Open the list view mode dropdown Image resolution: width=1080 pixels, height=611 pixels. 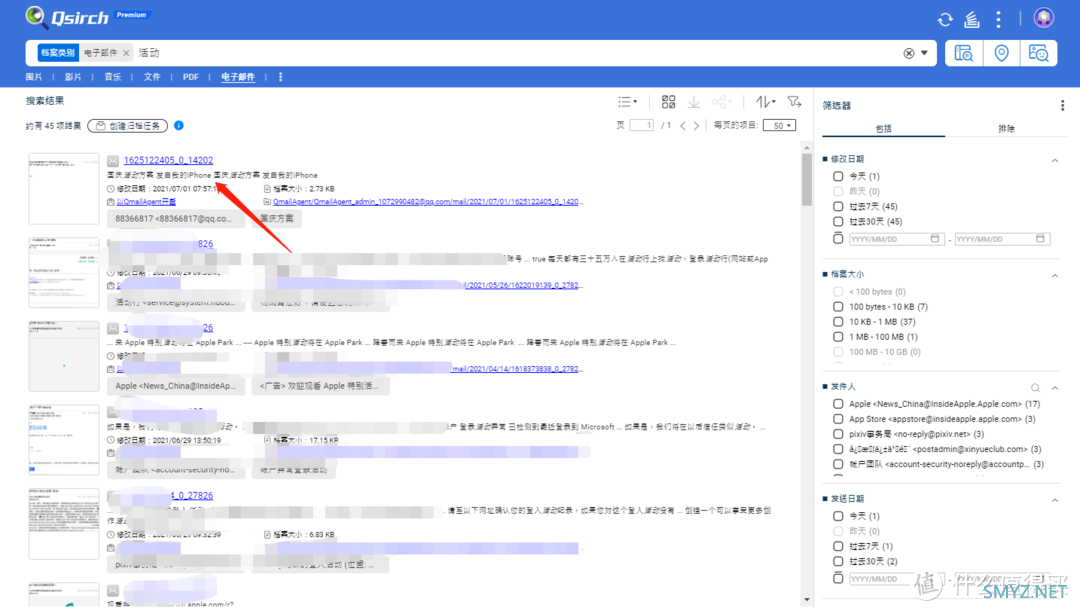pos(627,102)
